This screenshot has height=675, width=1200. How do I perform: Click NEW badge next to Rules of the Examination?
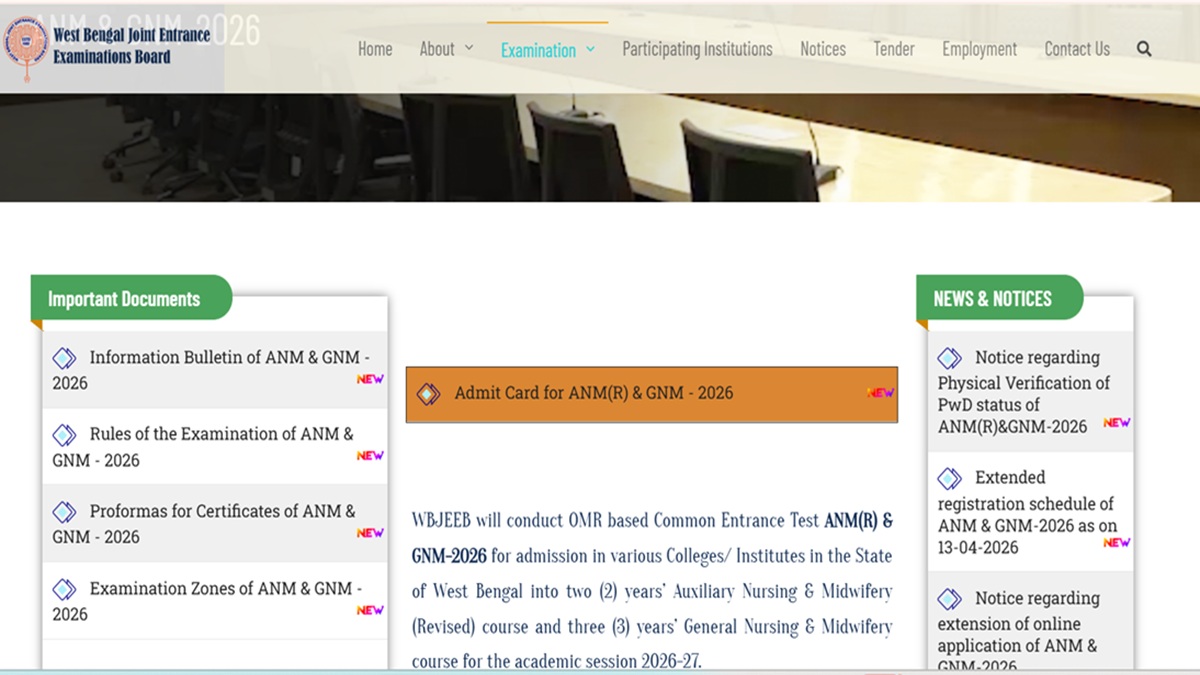[x=370, y=456]
